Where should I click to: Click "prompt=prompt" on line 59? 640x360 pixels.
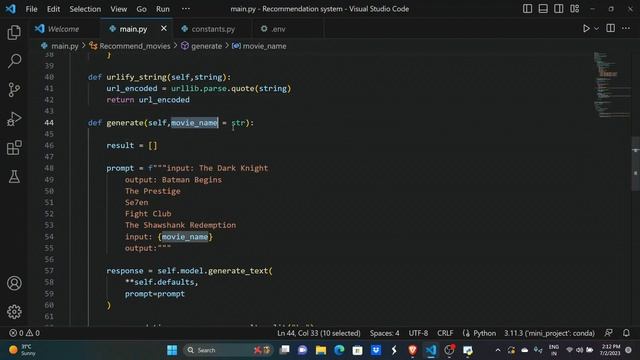click(x=154, y=293)
